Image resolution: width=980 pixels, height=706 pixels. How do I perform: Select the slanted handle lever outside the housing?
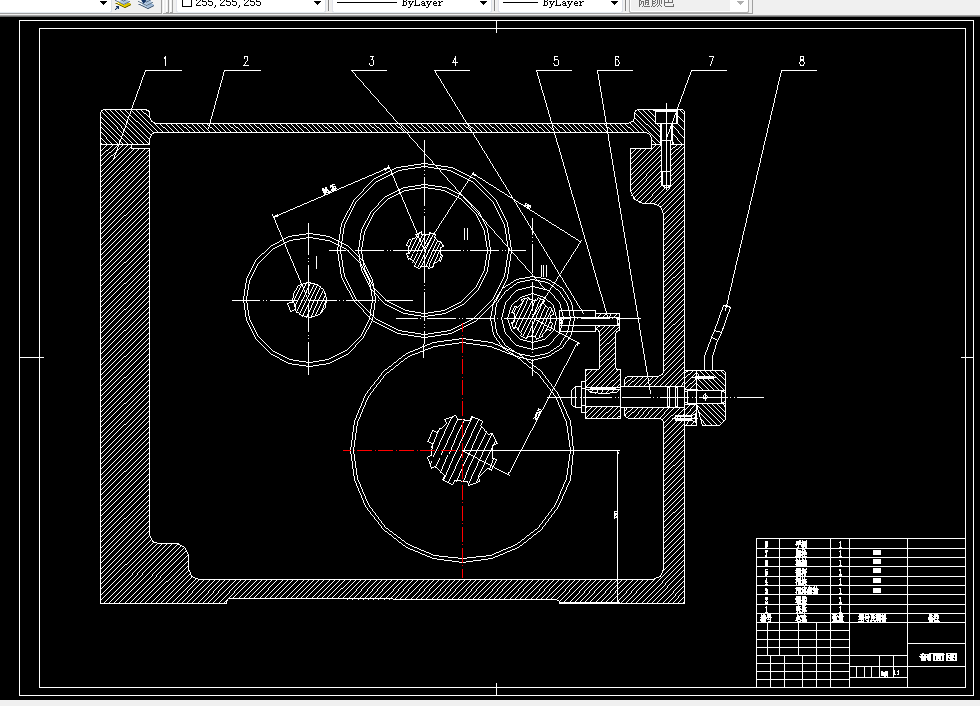pos(716,337)
